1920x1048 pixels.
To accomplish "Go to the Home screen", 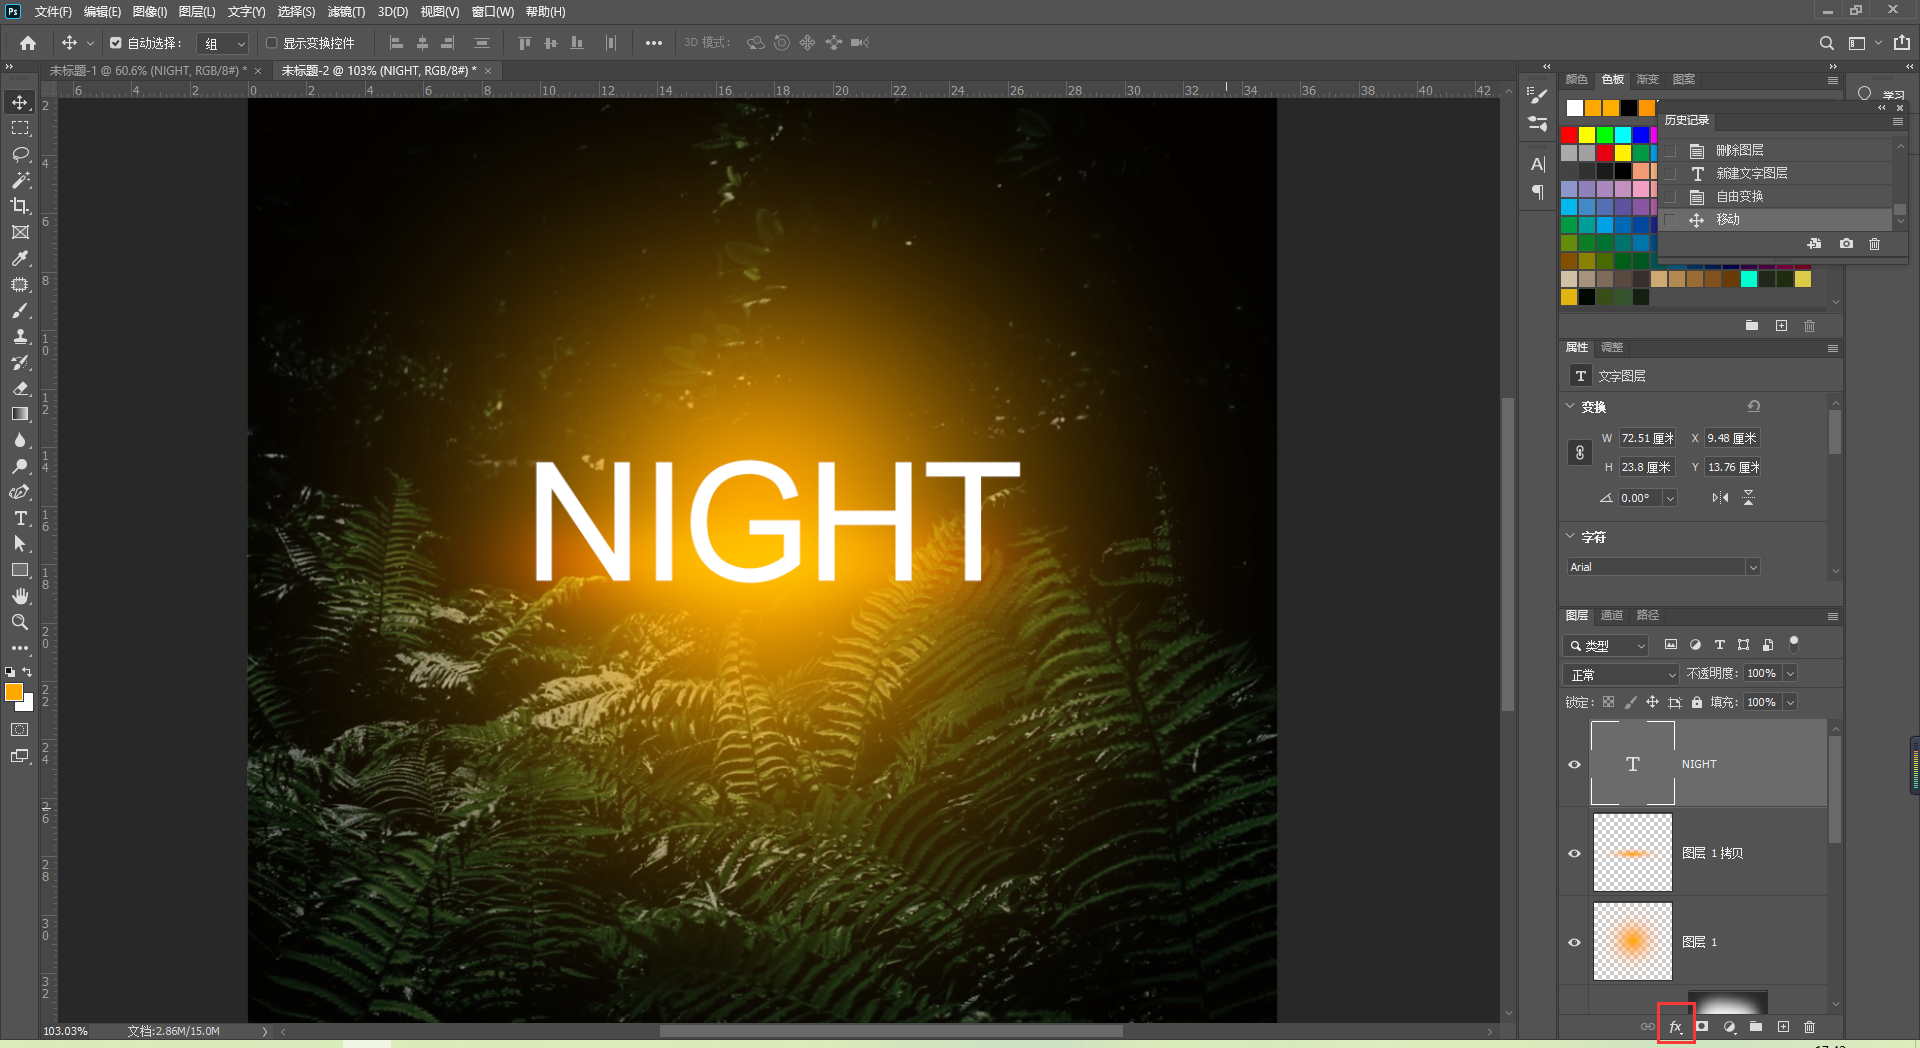I will pos(28,43).
